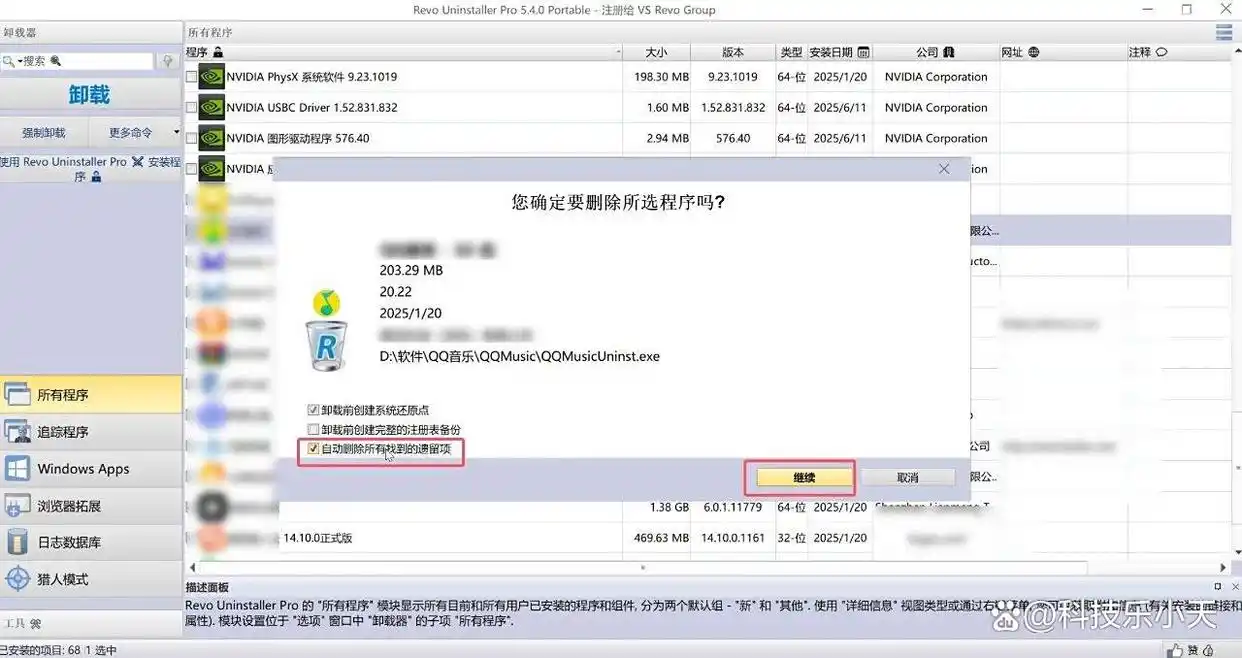Check the NVIDIA USBC Driver row checkbox
This screenshot has width=1242, height=658.
click(x=191, y=108)
